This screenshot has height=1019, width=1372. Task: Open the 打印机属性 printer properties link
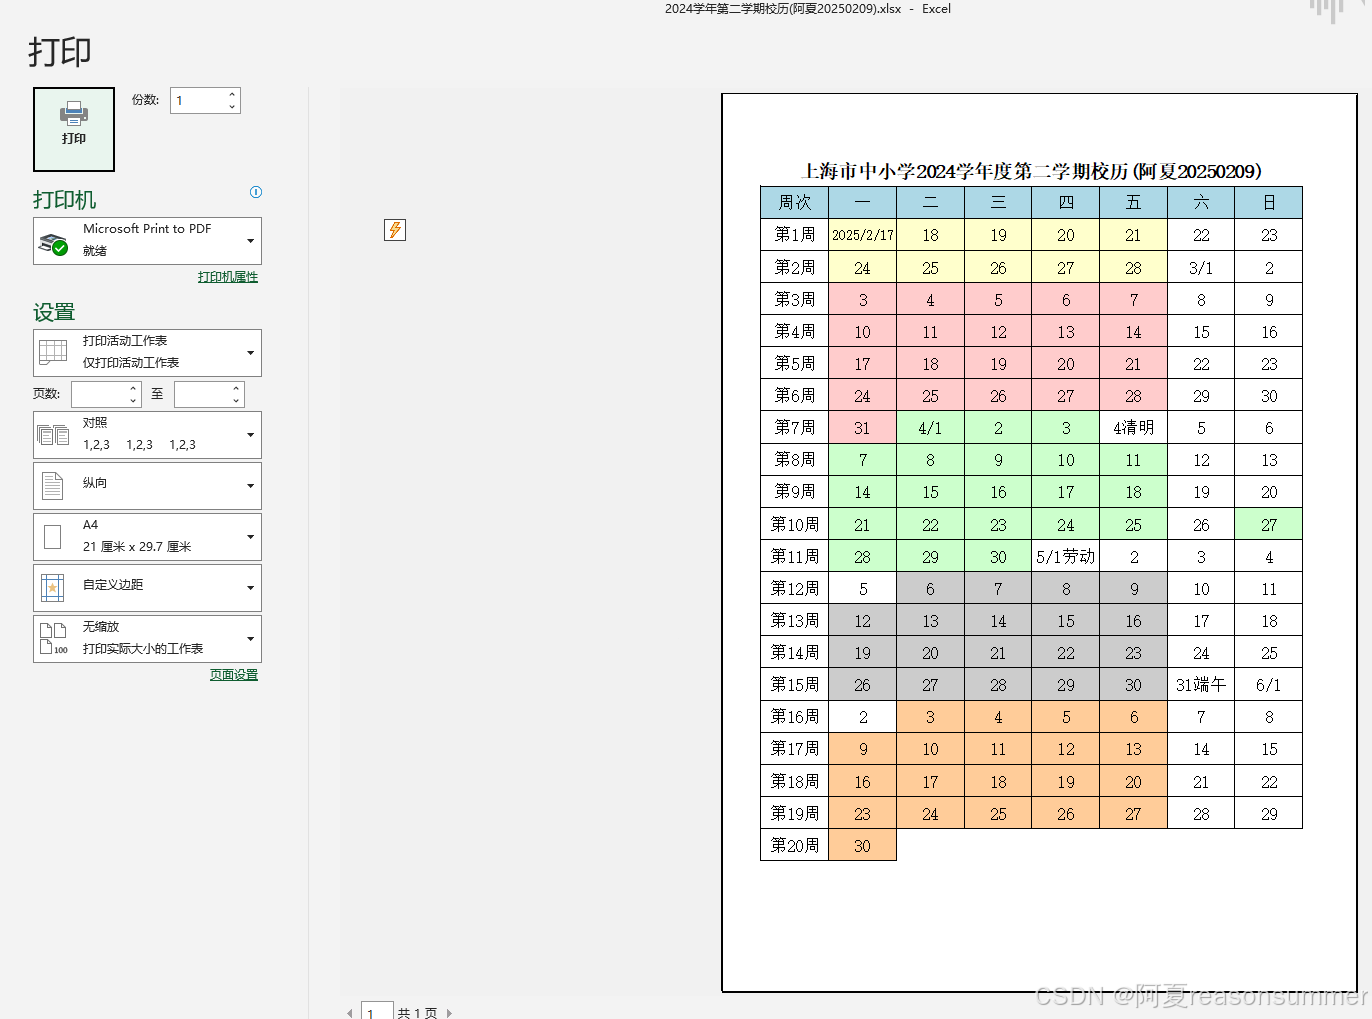pyautogui.click(x=228, y=277)
